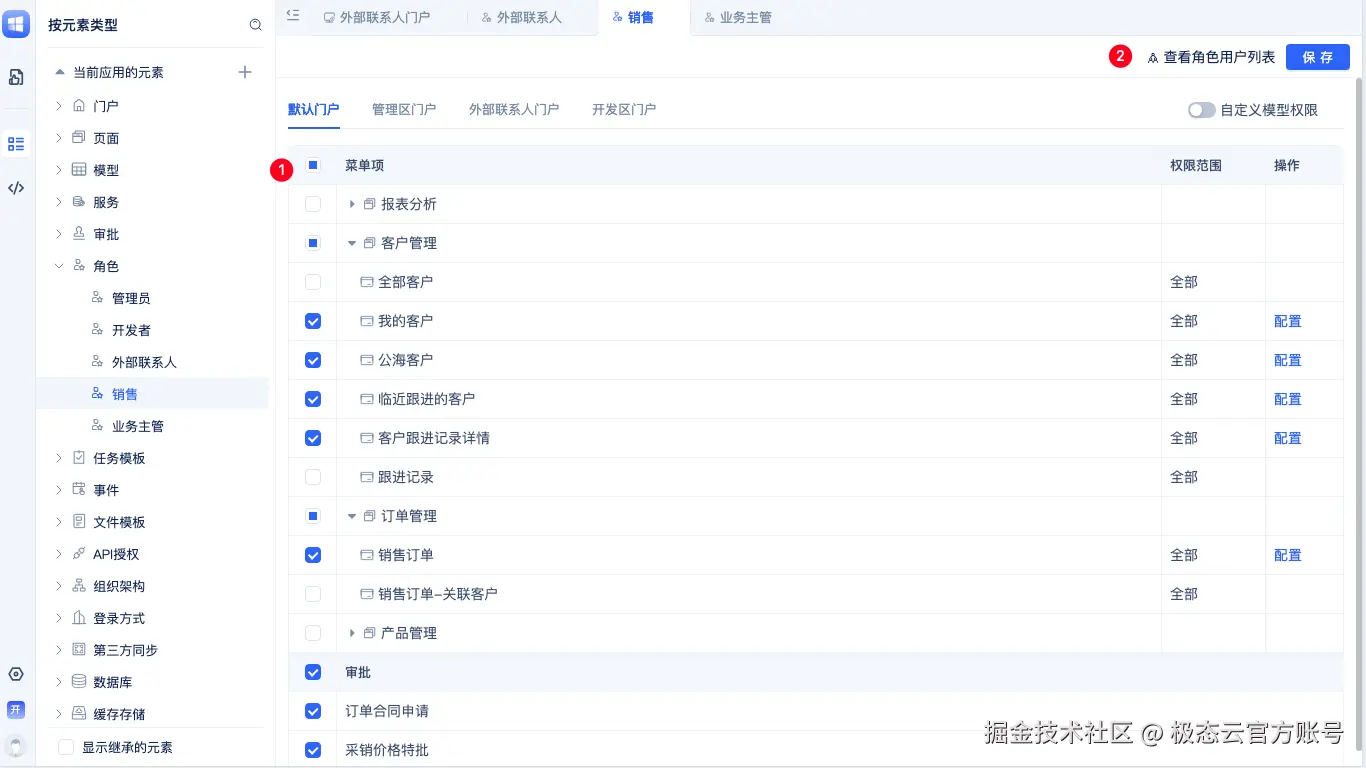Collapse the 当前应用的元素 section arrow
The image size is (1366, 768).
(59, 72)
